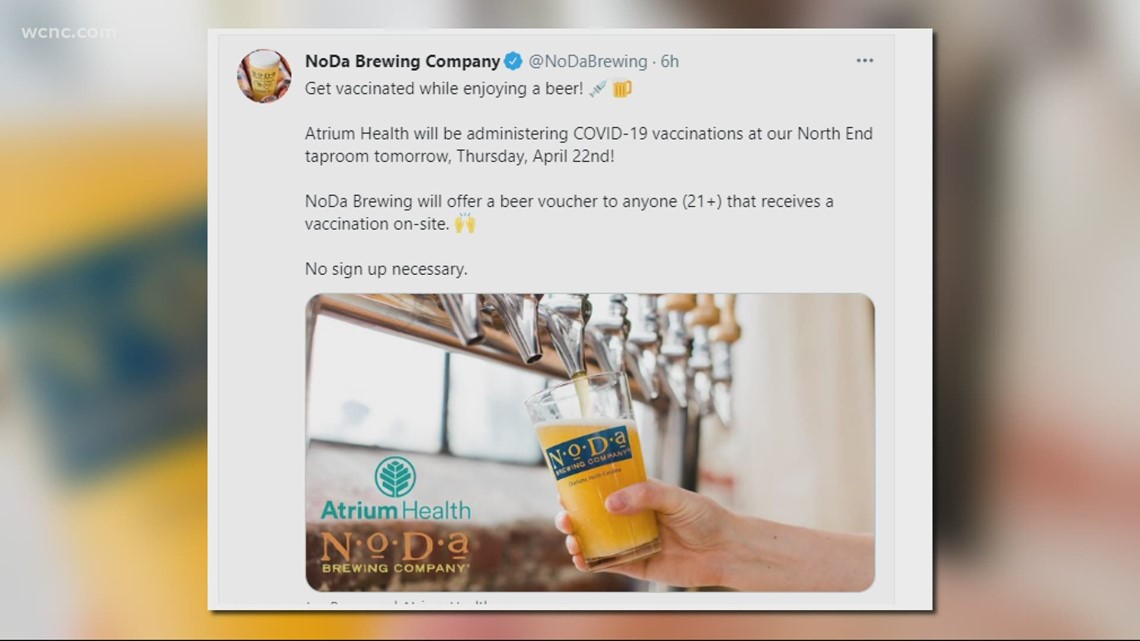This screenshot has width=1140, height=641.
Task: Click the Atrium Health tree logo in image
Action: tap(395, 477)
